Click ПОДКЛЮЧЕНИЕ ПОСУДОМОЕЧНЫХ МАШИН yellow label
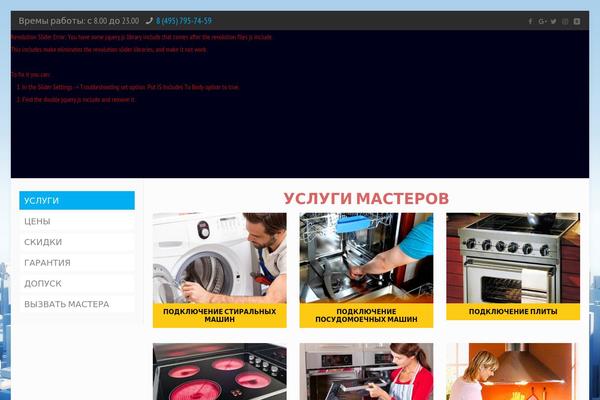 [367, 315]
